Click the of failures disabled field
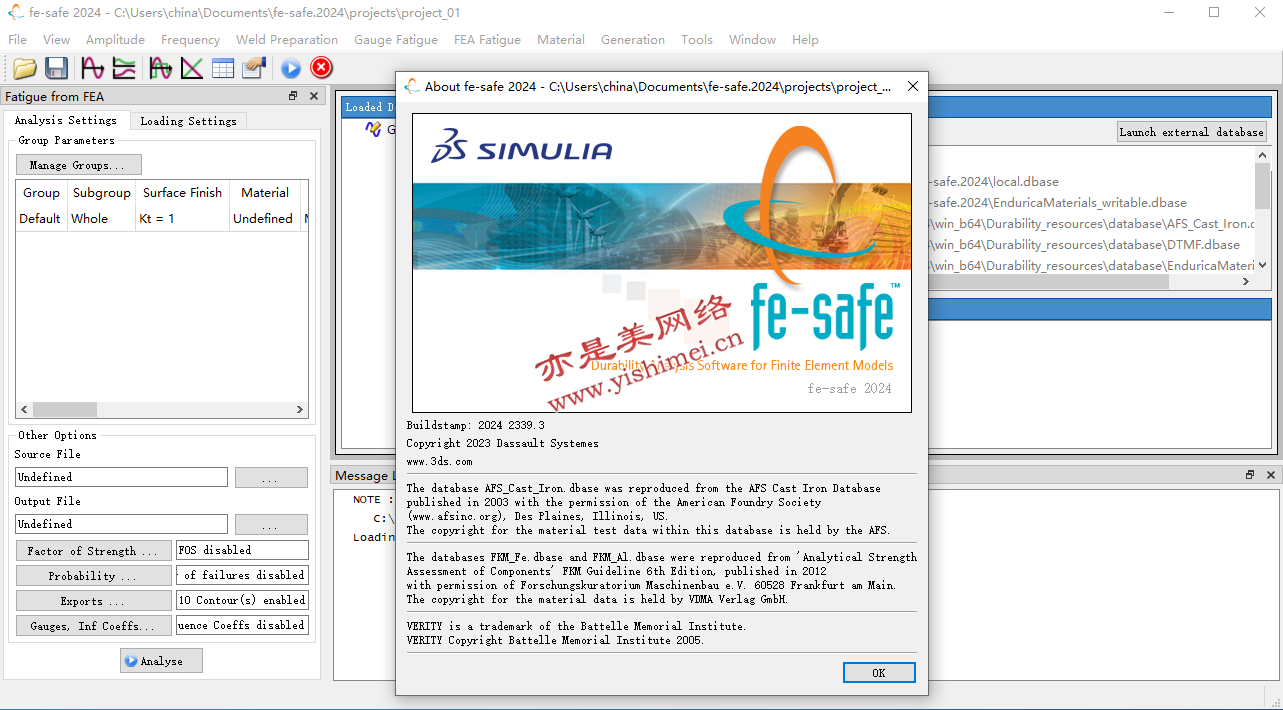 (242, 575)
